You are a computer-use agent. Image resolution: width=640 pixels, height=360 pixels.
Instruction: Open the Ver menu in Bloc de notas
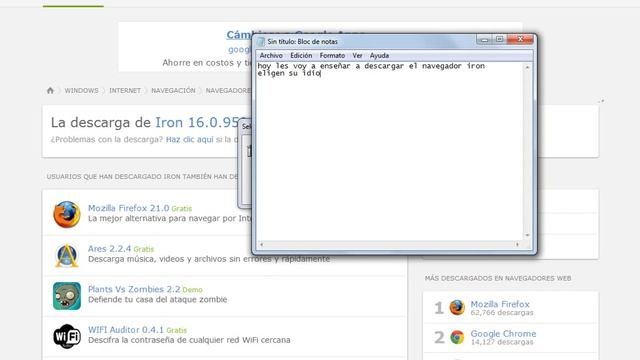[358, 56]
